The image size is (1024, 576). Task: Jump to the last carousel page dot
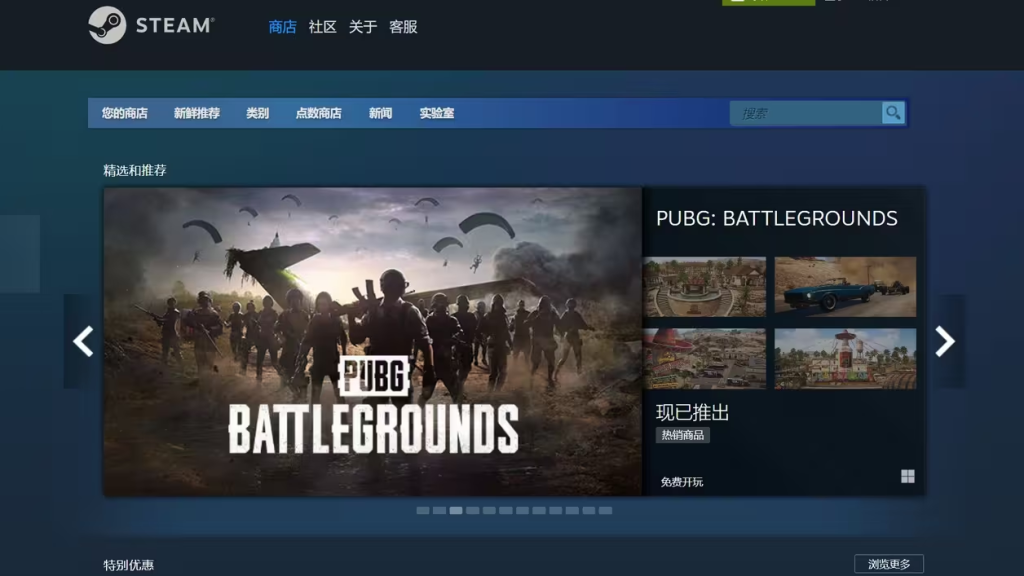tap(605, 511)
